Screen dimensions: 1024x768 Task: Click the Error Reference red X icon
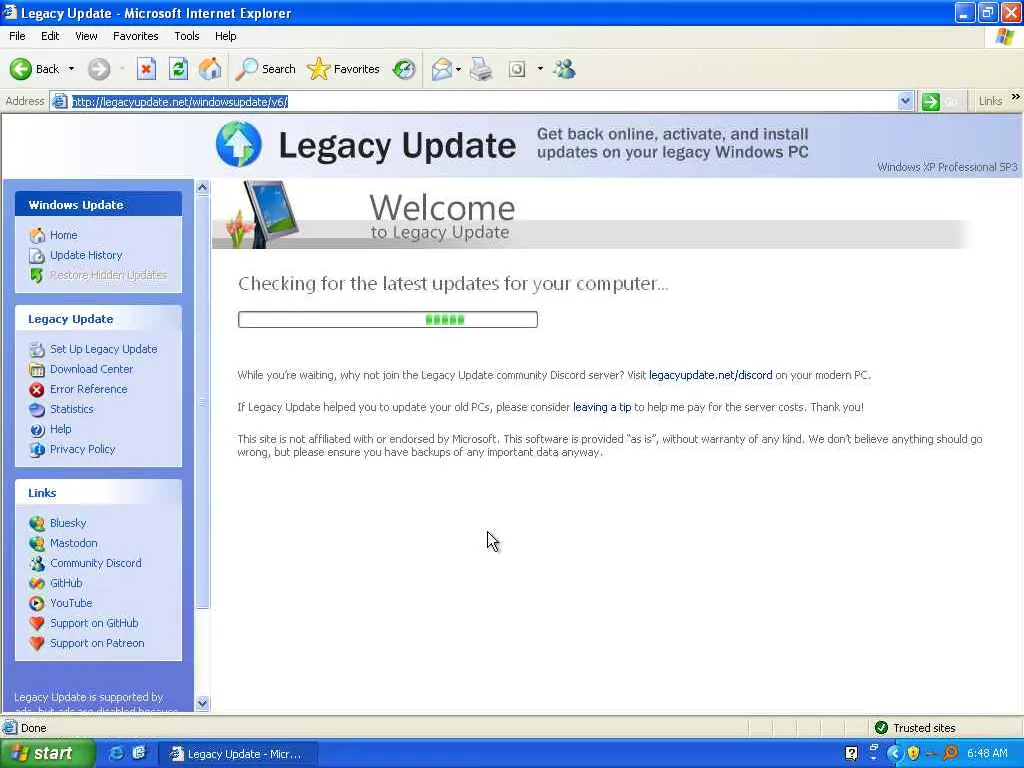pyautogui.click(x=37, y=390)
